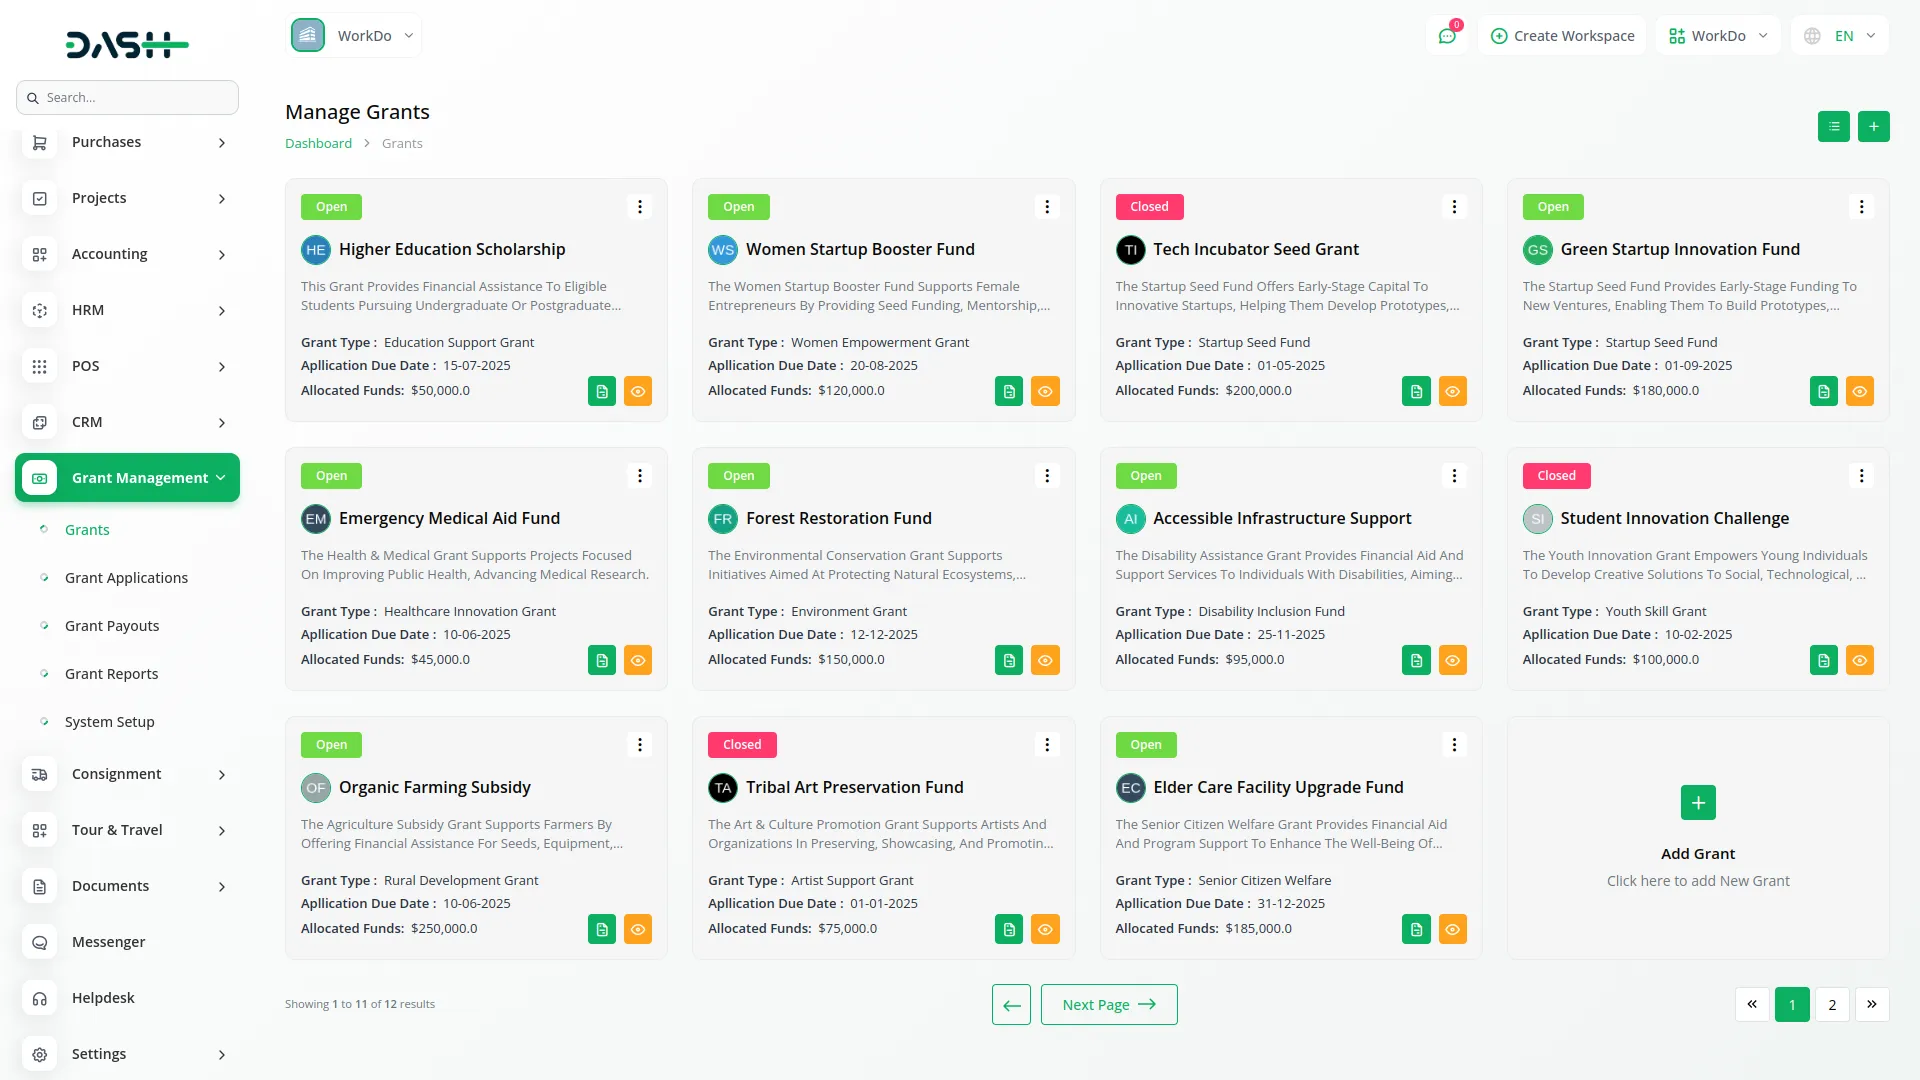The image size is (1920, 1080).
Task: Click the green plus to add a grant
Action: 1874,126
